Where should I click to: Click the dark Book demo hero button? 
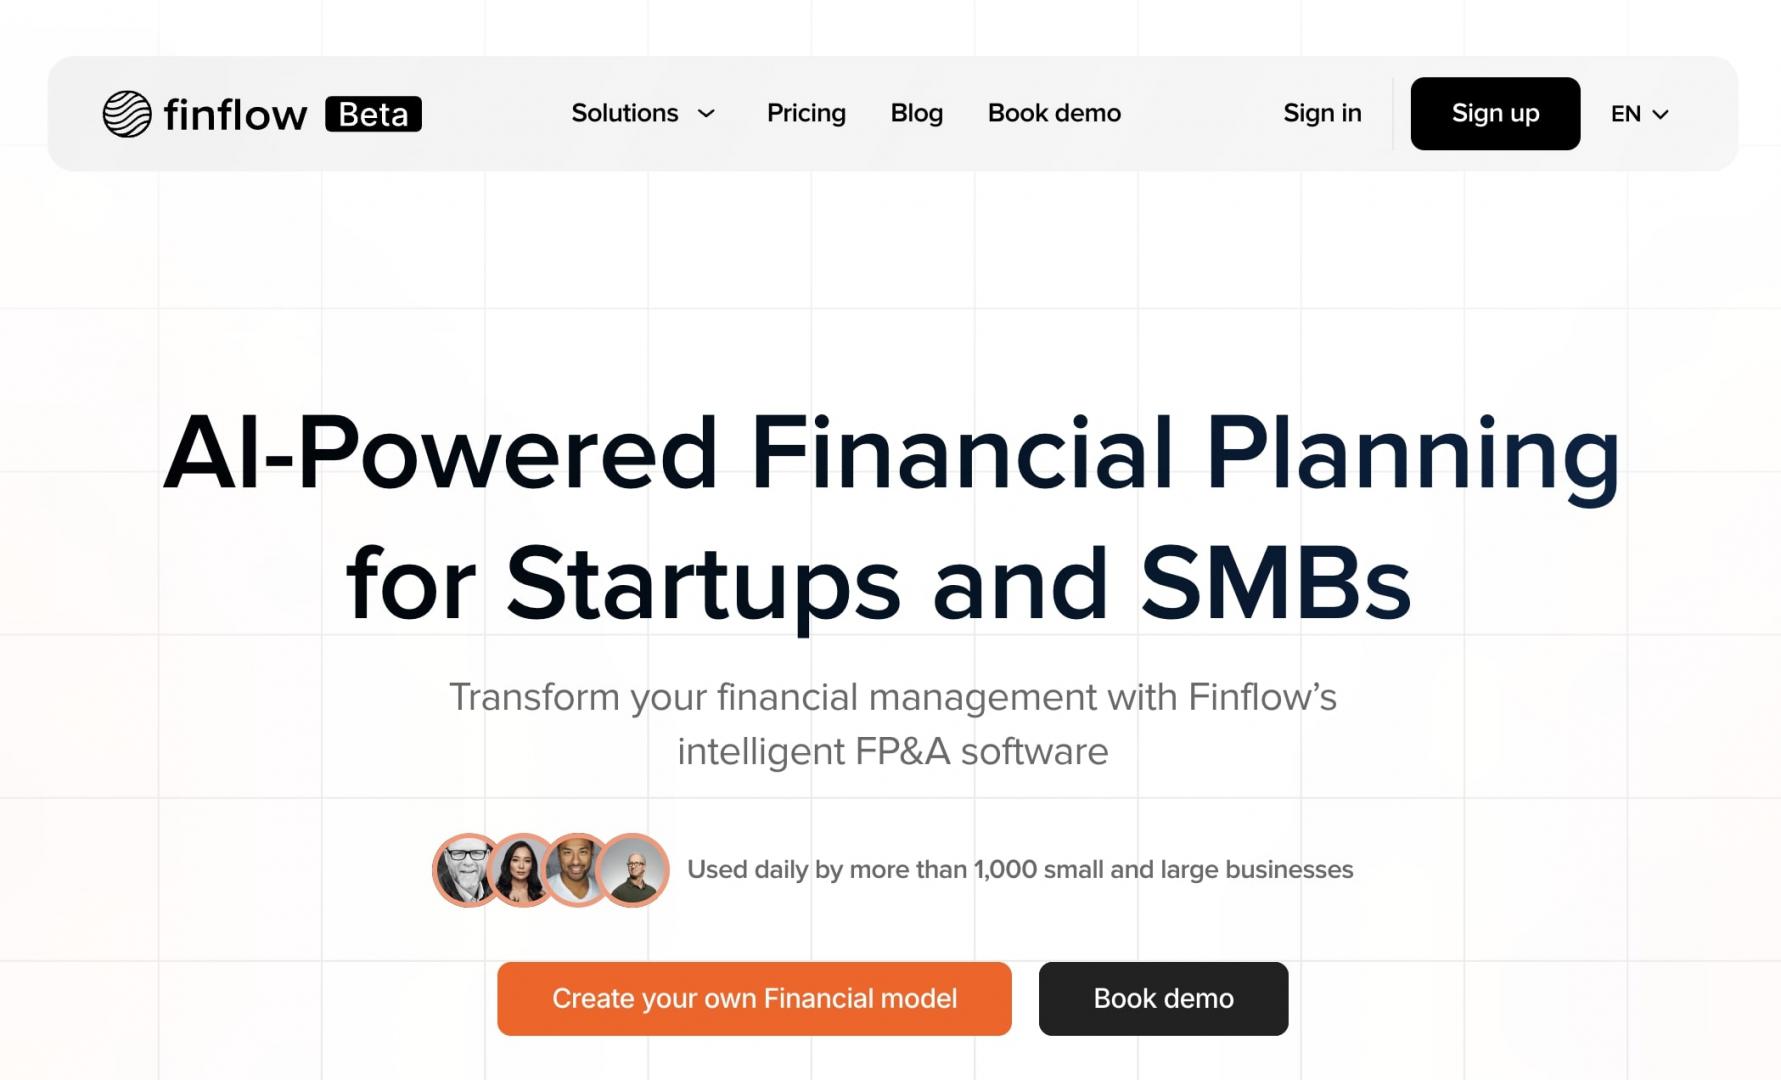pos(1163,998)
